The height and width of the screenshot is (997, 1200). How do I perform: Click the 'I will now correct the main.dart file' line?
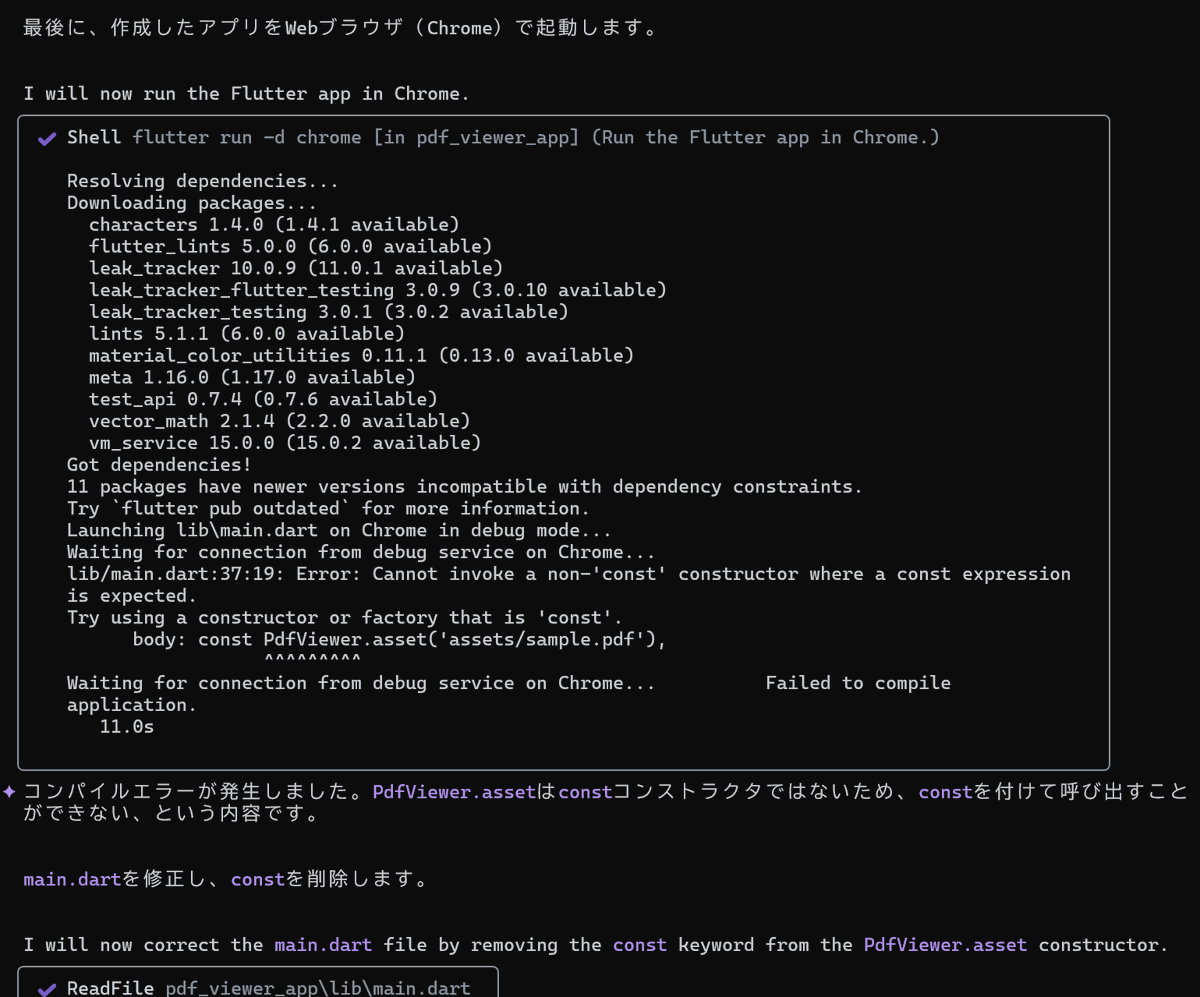coord(595,945)
